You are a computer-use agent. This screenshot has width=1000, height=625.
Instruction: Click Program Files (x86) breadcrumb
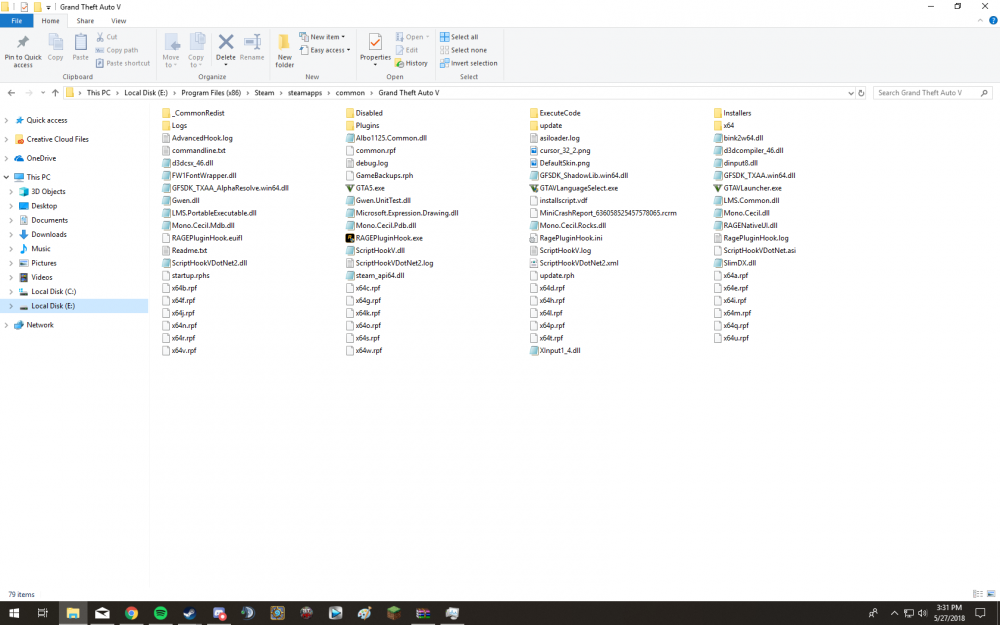coord(211,93)
